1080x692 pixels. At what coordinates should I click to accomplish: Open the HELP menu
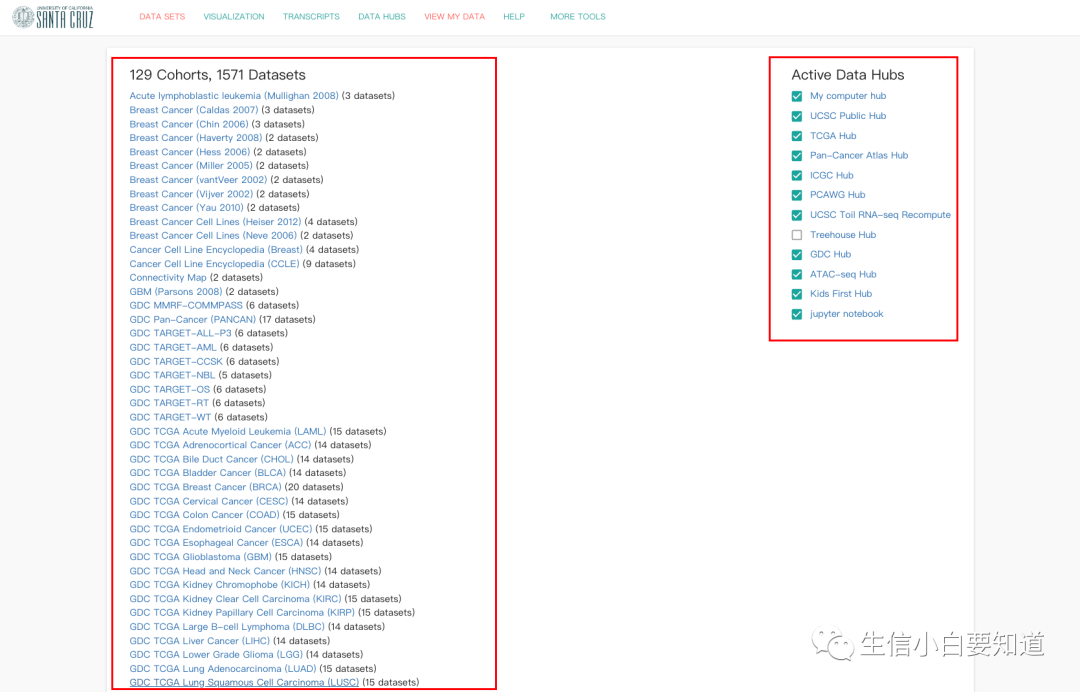[514, 17]
